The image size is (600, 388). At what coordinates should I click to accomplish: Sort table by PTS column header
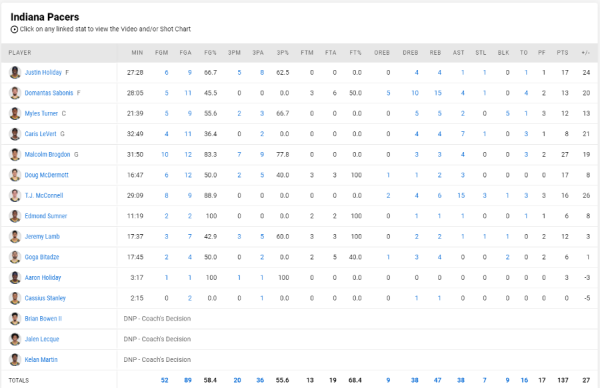(x=562, y=53)
